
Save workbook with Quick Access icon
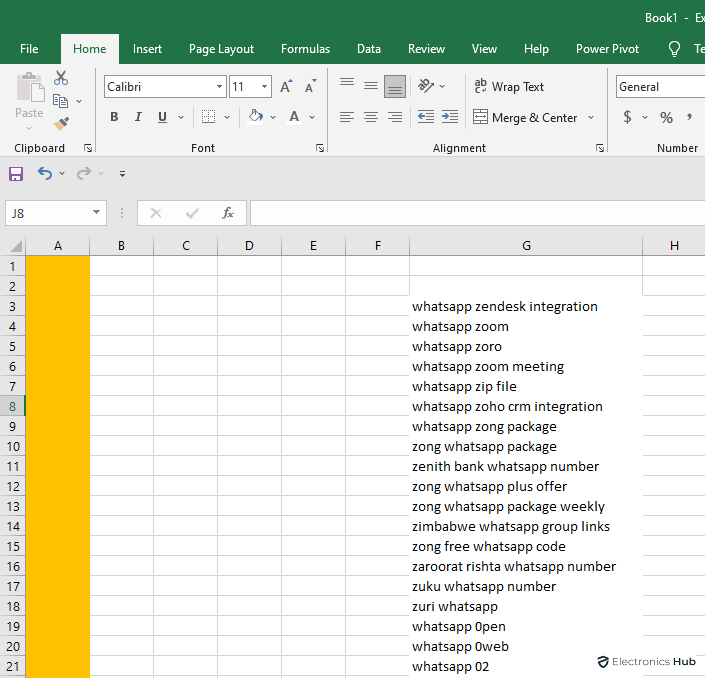[x=16, y=174]
